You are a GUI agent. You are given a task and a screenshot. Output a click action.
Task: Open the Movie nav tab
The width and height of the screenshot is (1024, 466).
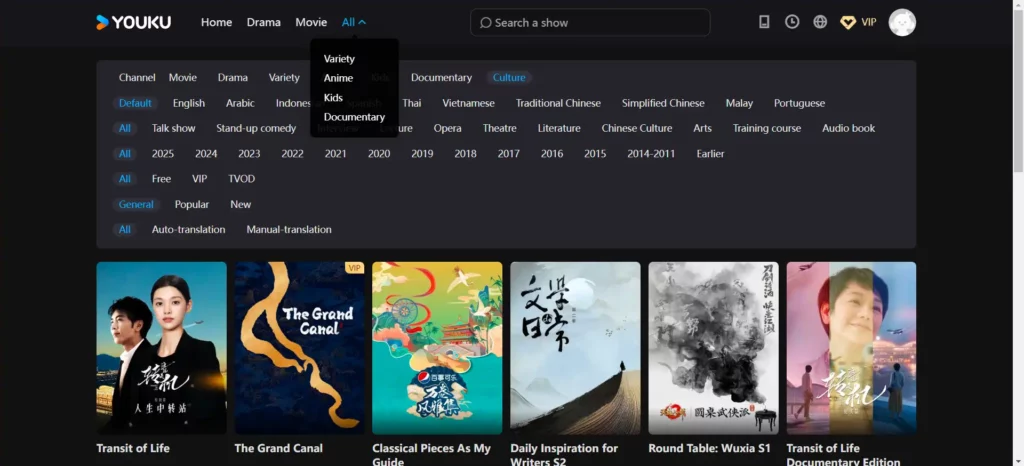(x=311, y=22)
